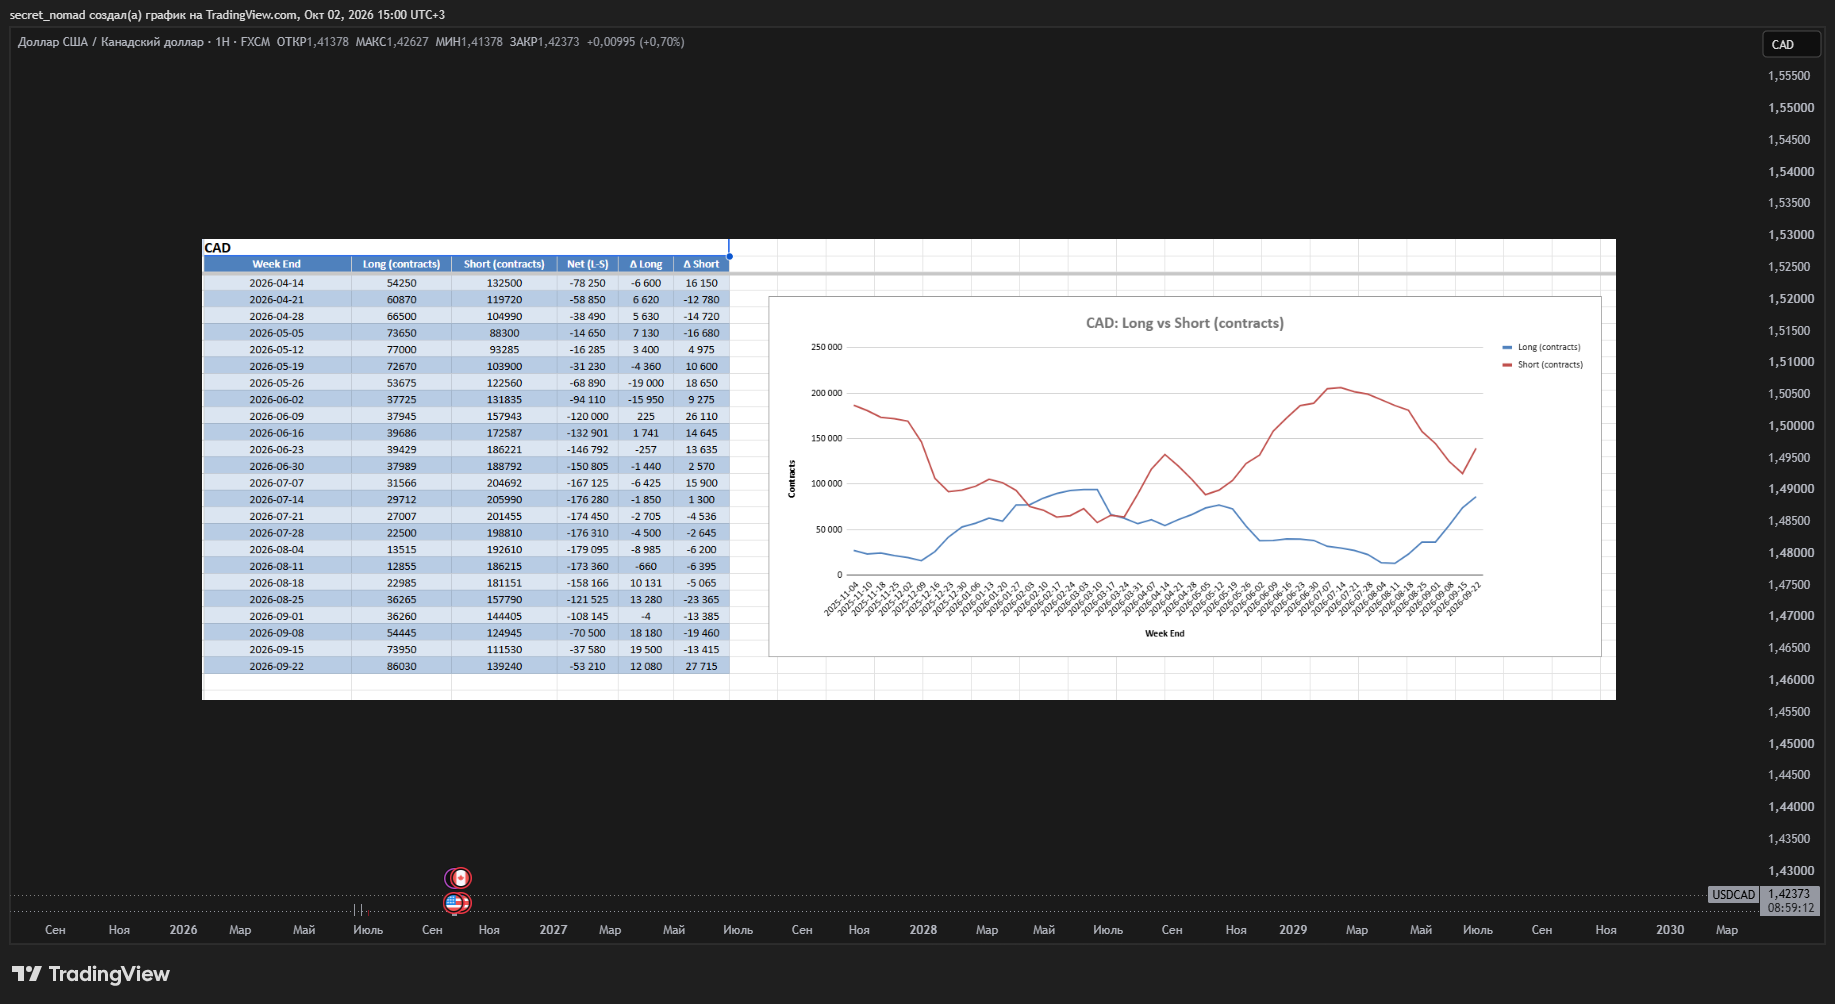
Task: Click the 205990 short contracts cell
Action: pos(504,500)
